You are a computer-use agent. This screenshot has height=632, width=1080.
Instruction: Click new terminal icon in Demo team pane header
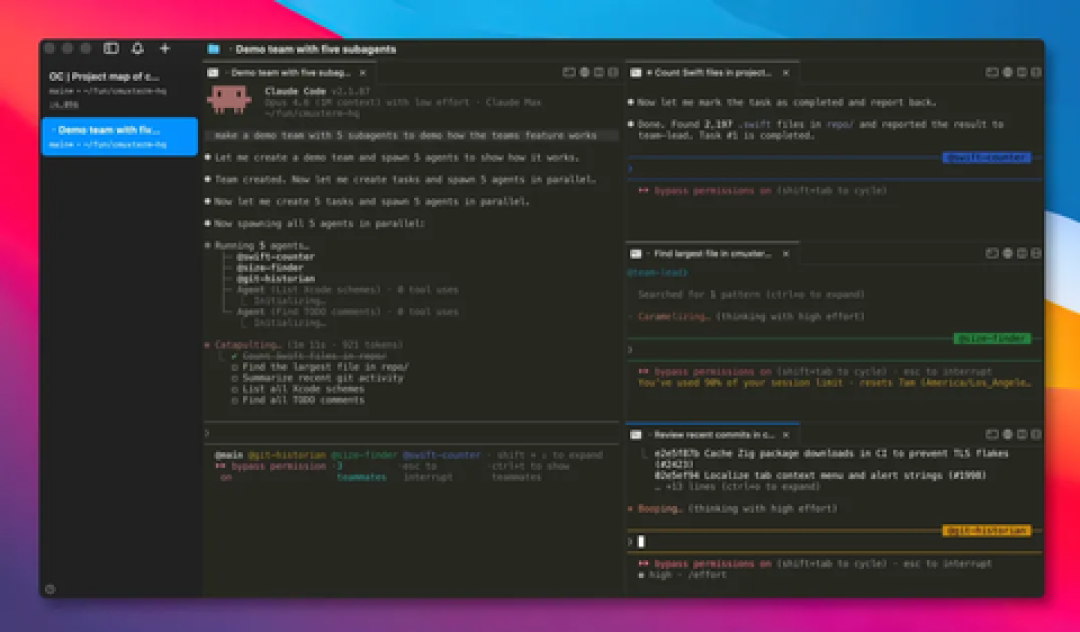coord(569,72)
